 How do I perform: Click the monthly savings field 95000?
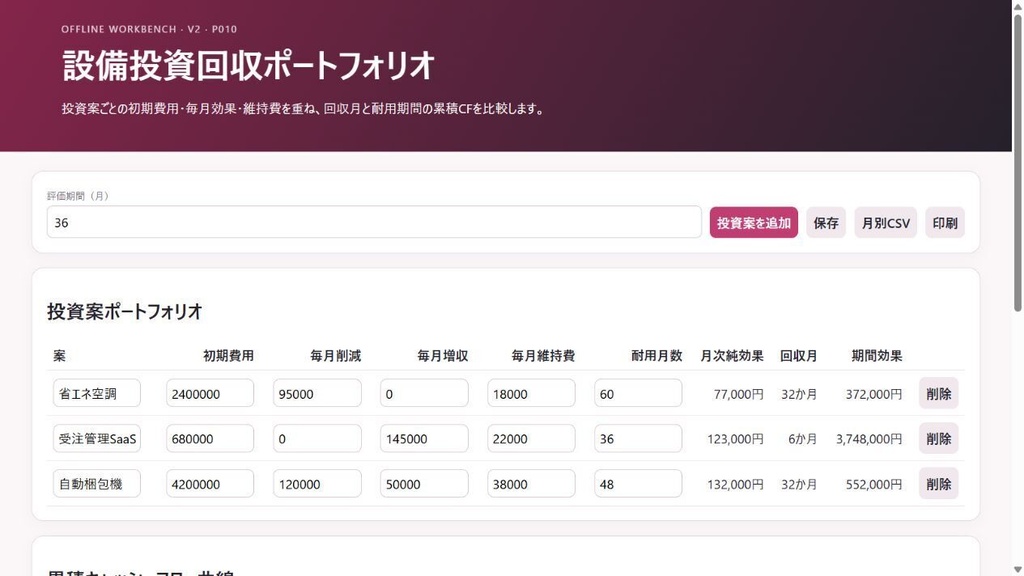pos(317,394)
